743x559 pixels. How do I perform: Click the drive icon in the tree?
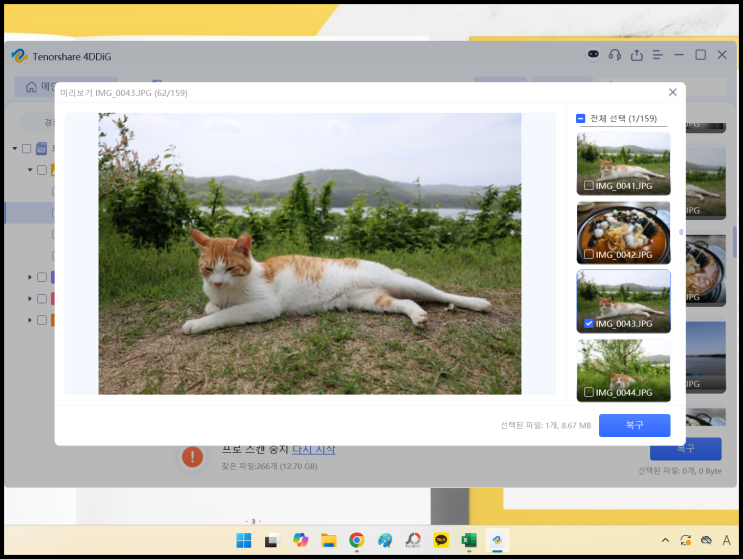click(42, 149)
